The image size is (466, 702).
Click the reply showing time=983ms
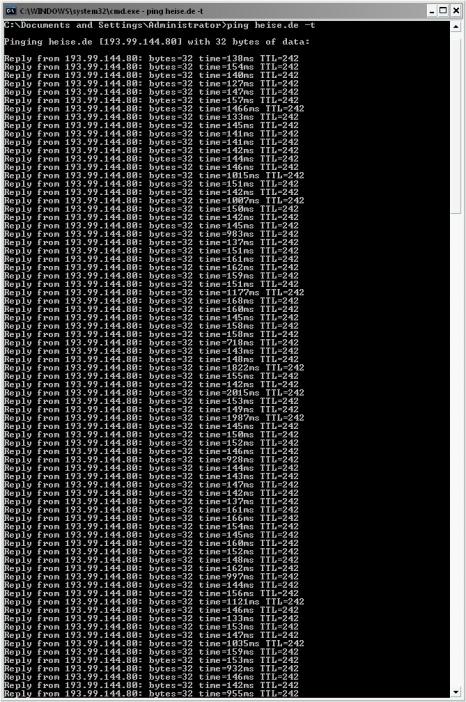[x=151, y=234]
